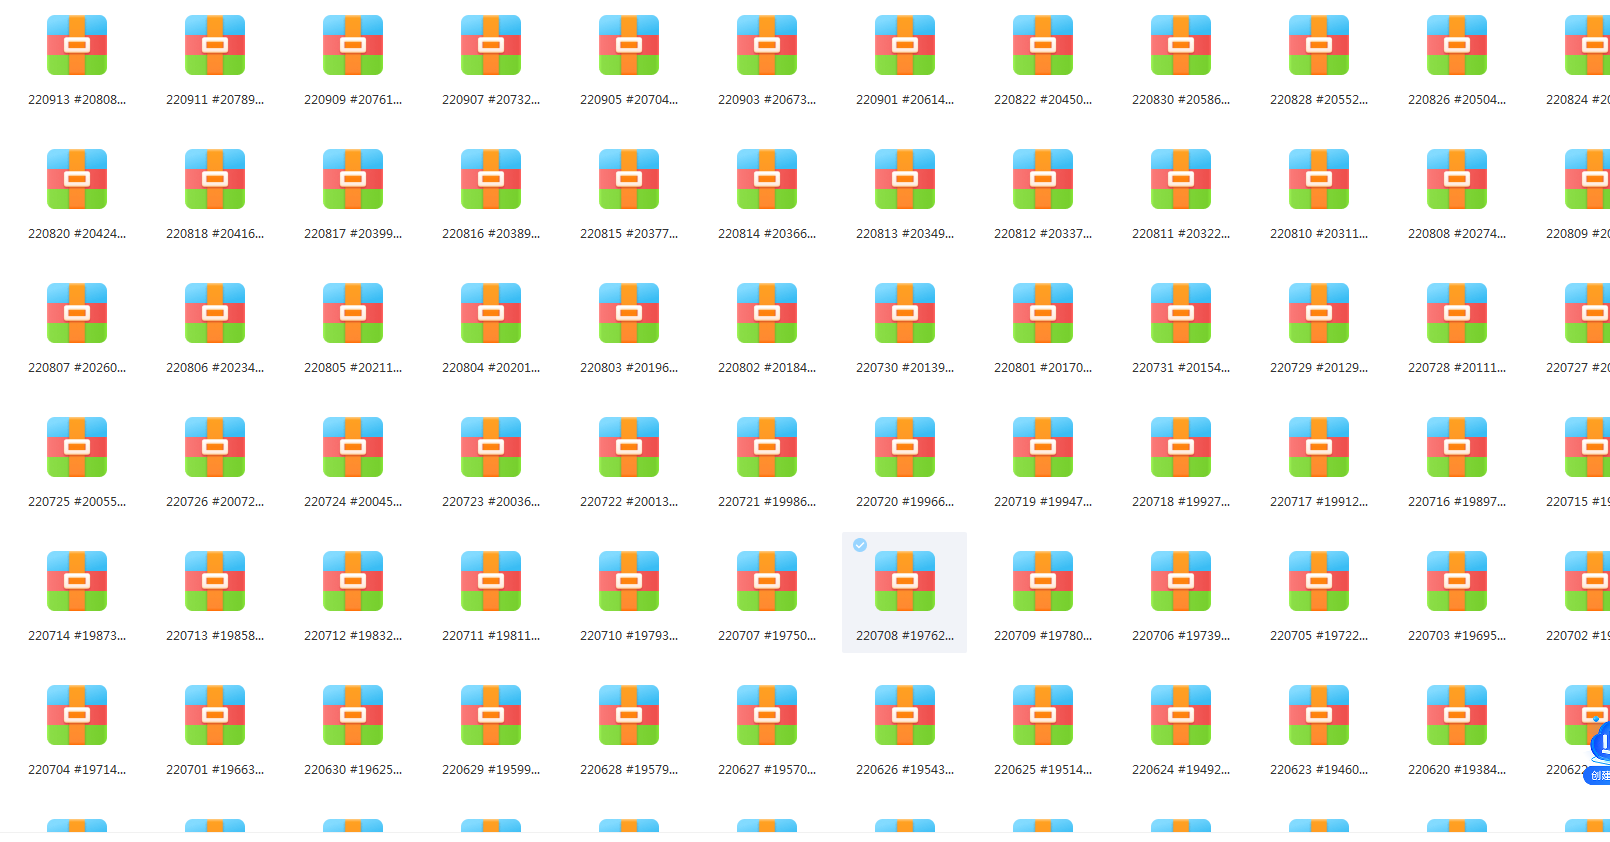Click the file name label 220901 #20614
The height and width of the screenshot is (842, 1610).
click(905, 100)
